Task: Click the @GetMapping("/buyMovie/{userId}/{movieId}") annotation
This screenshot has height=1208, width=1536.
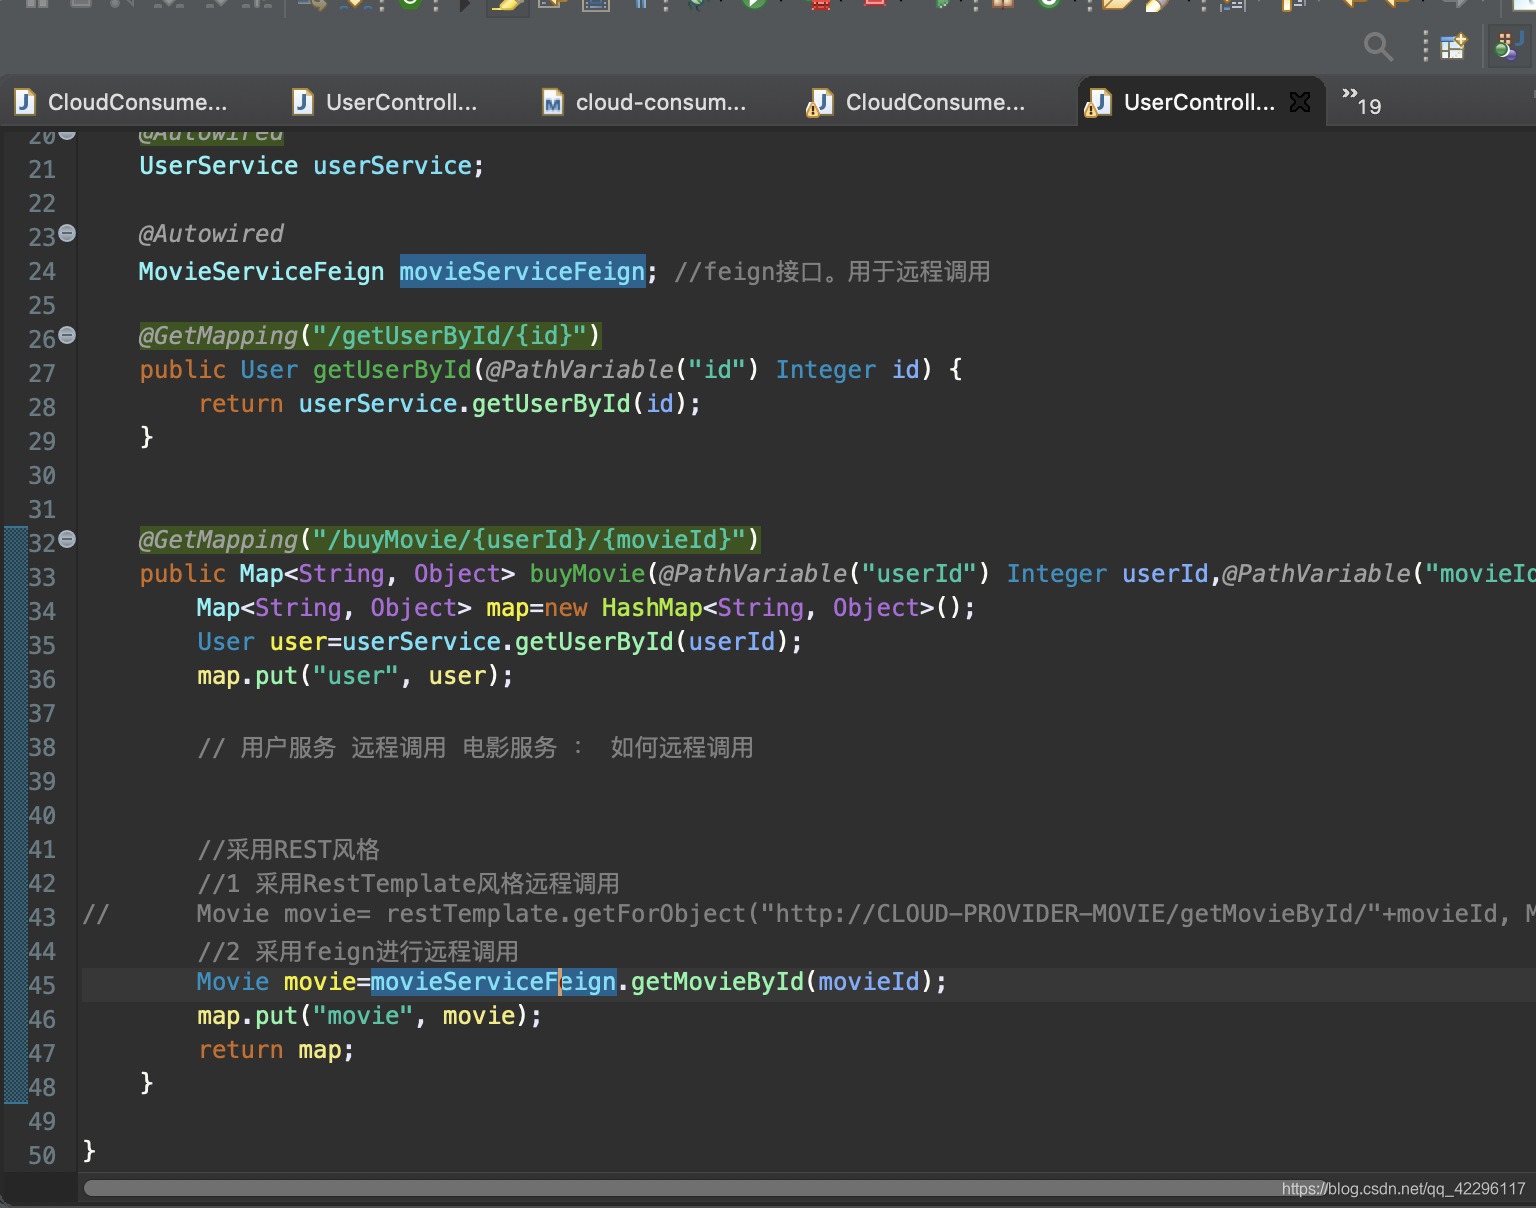Action: click(449, 539)
